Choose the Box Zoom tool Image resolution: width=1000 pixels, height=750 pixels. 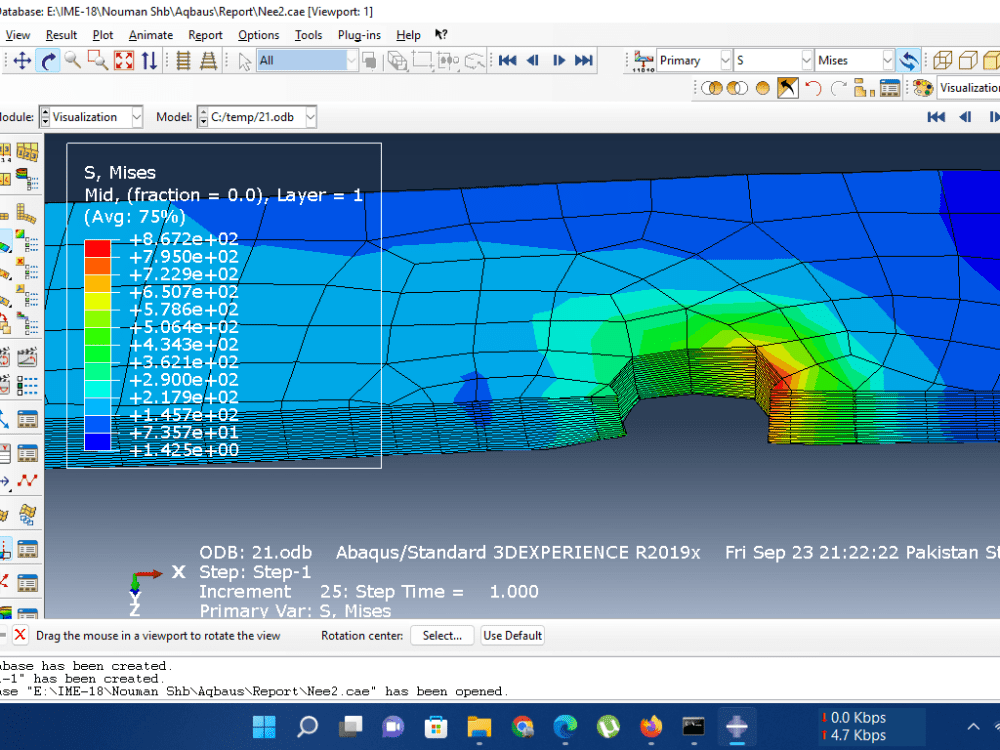point(98,61)
